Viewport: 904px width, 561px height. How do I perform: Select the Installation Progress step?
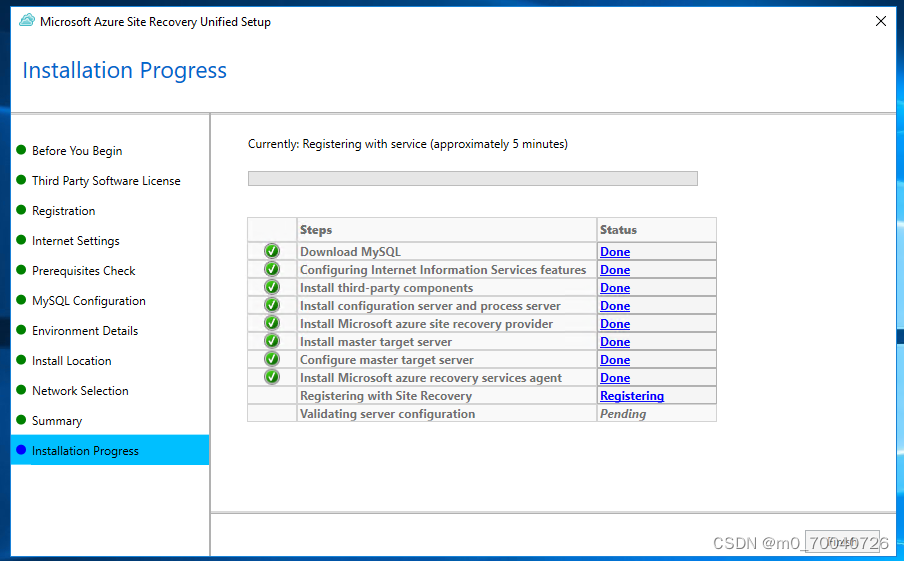[x=110, y=450]
